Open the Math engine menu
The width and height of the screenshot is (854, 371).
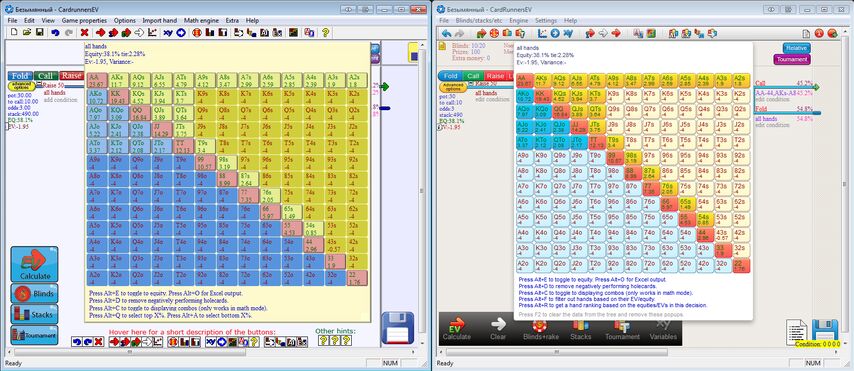pyautogui.click(x=201, y=20)
